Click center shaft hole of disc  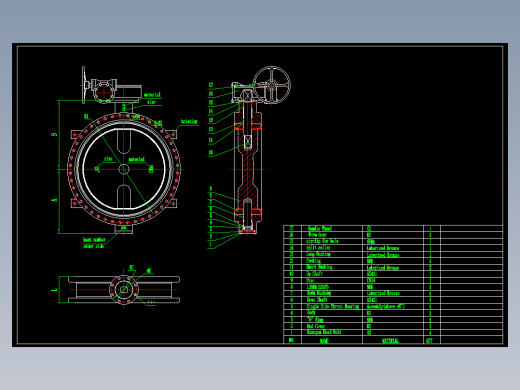(124, 169)
